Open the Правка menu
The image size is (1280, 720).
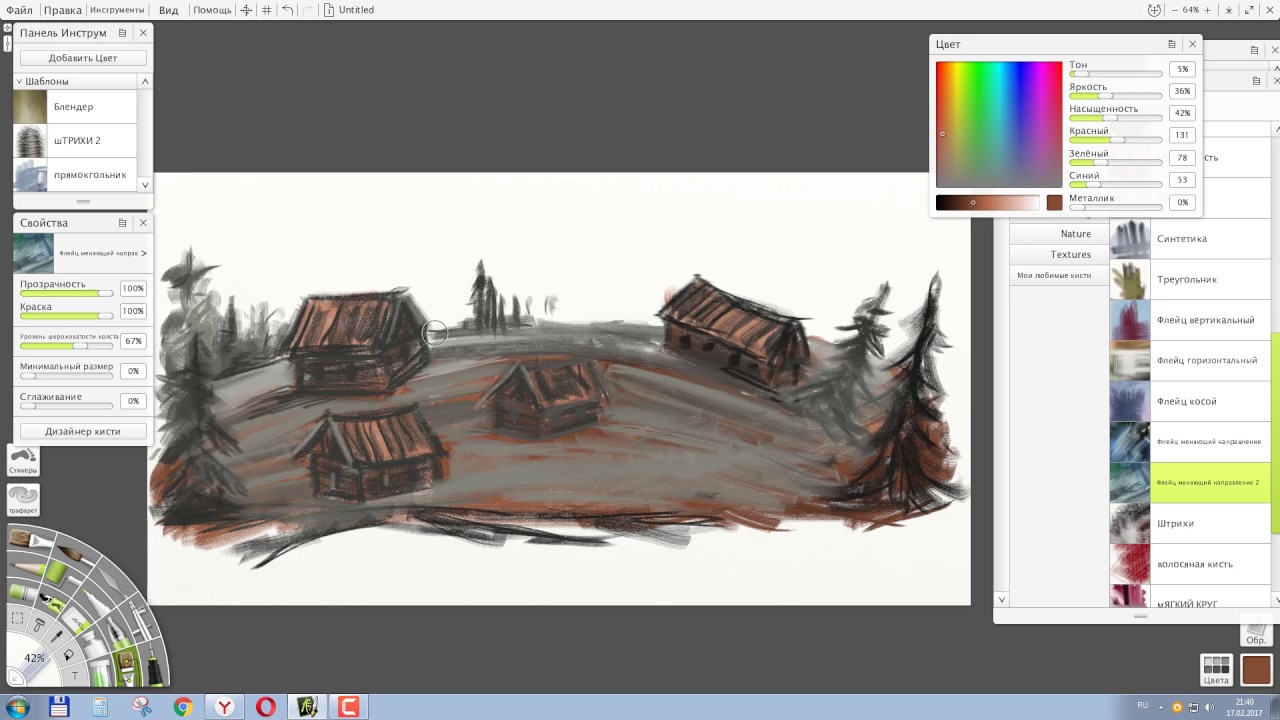63,10
